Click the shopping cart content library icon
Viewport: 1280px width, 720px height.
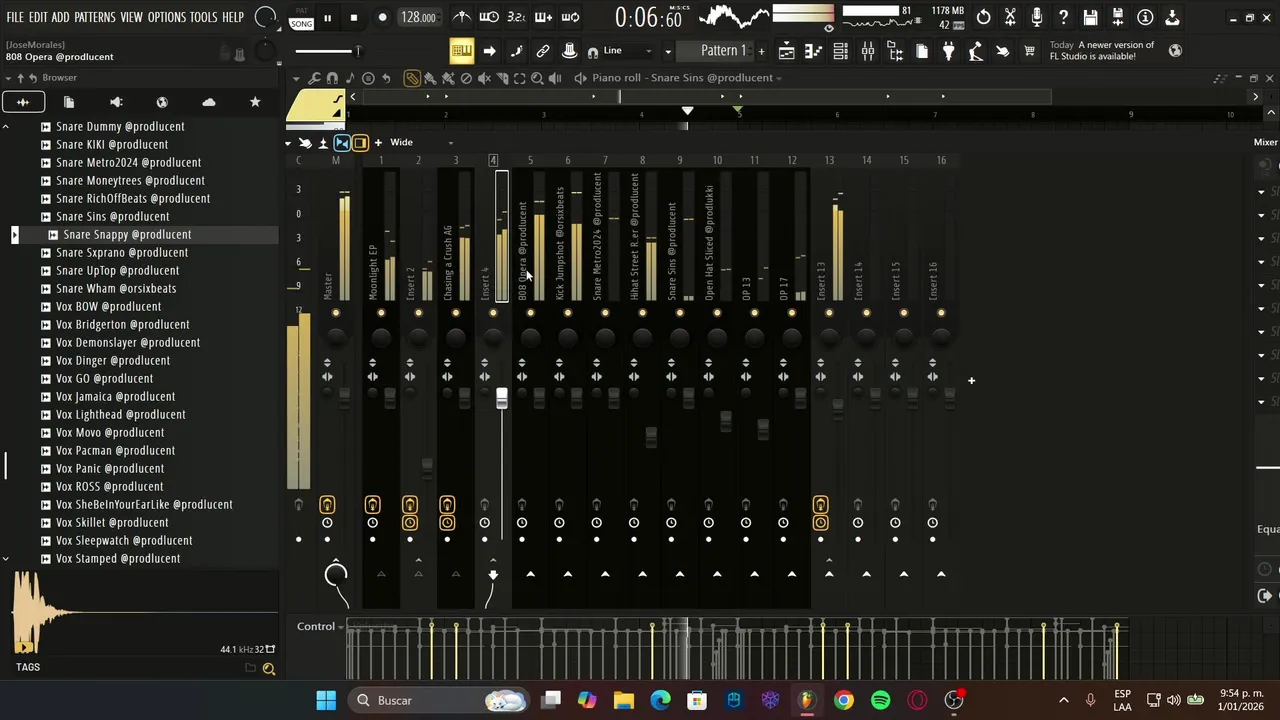(x=1029, y=51)
